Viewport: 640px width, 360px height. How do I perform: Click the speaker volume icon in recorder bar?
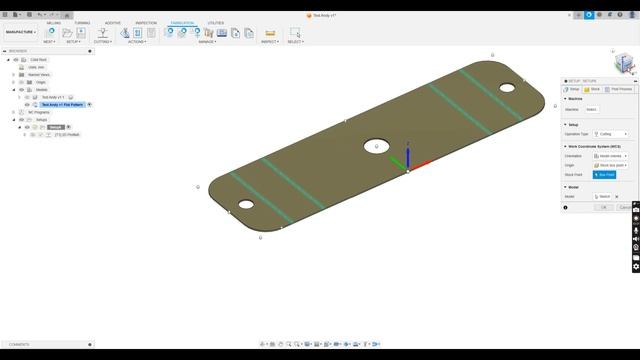point(636,239)
